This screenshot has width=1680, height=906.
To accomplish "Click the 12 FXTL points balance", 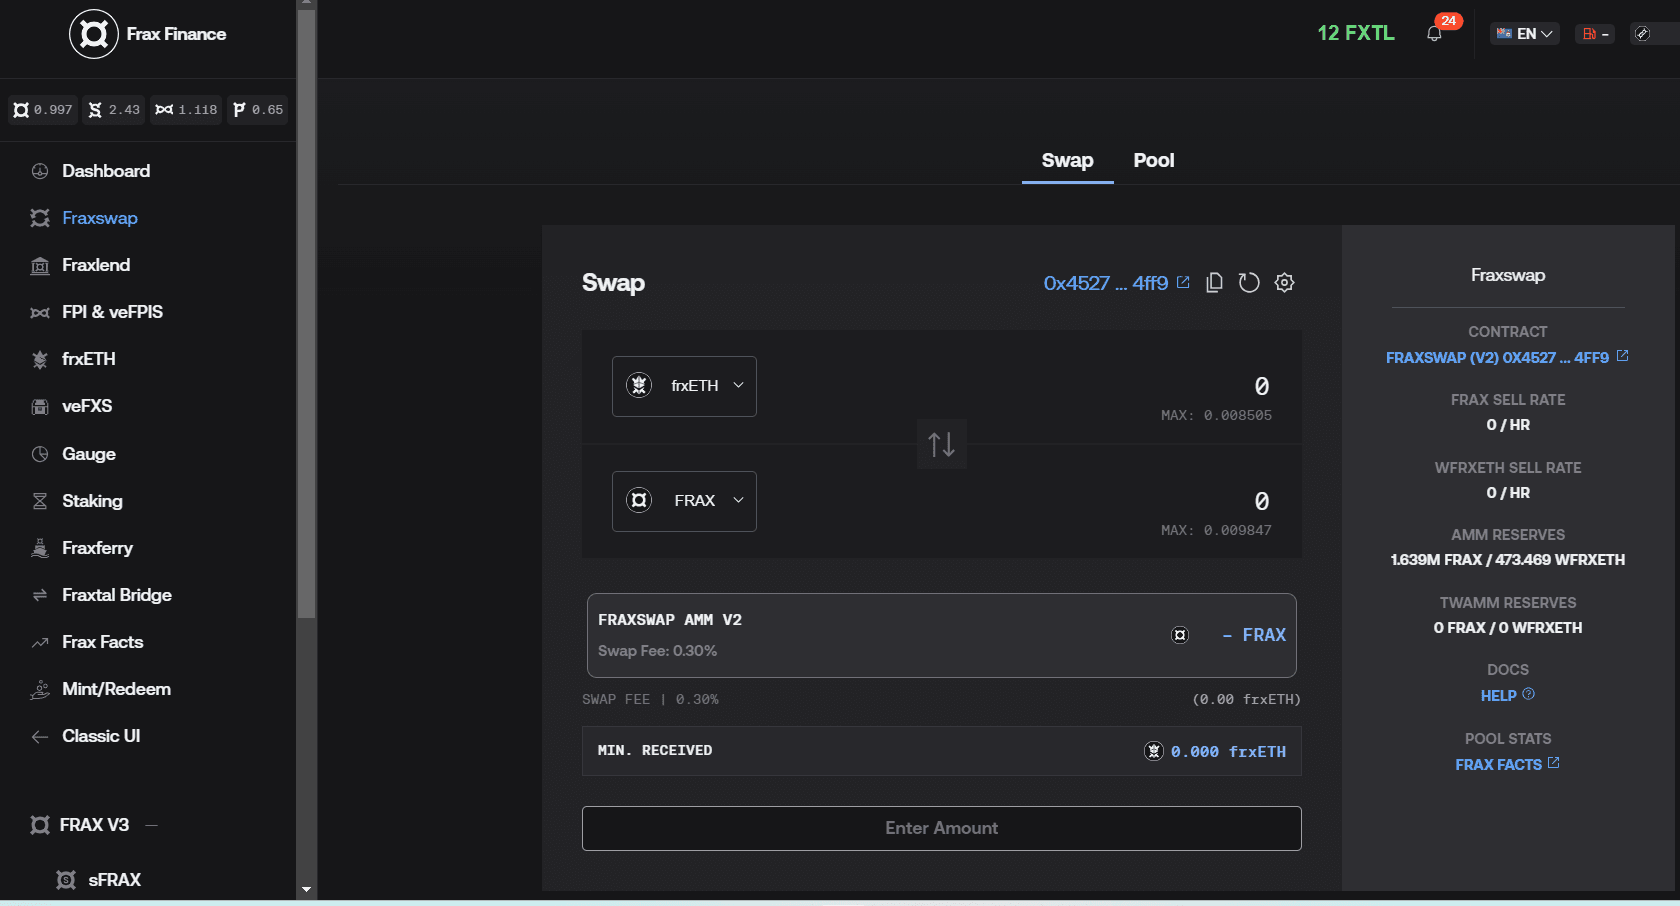I will coord(1356,33).
